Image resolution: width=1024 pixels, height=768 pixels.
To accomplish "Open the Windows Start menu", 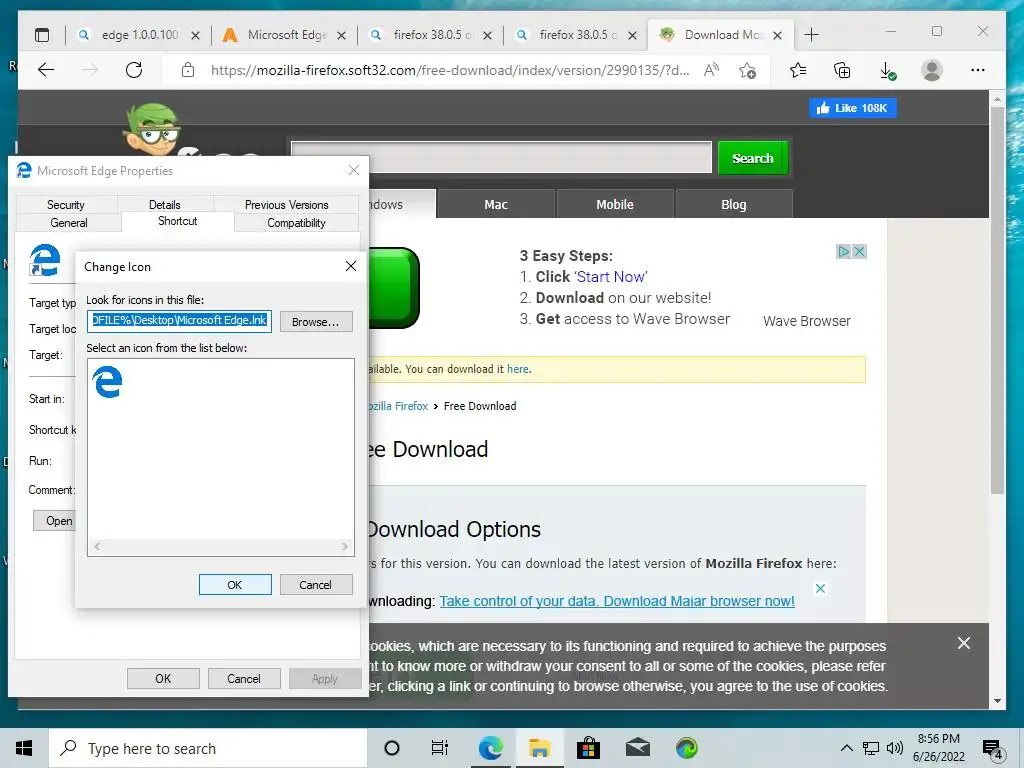I will pyautogui.click(x=24, y=748).
